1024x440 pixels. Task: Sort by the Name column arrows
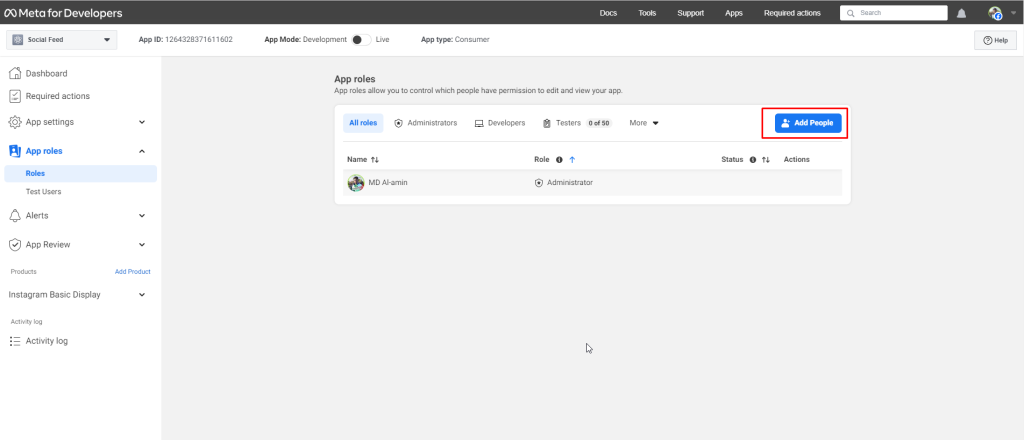pyautogui.click(x=375, y=160)
